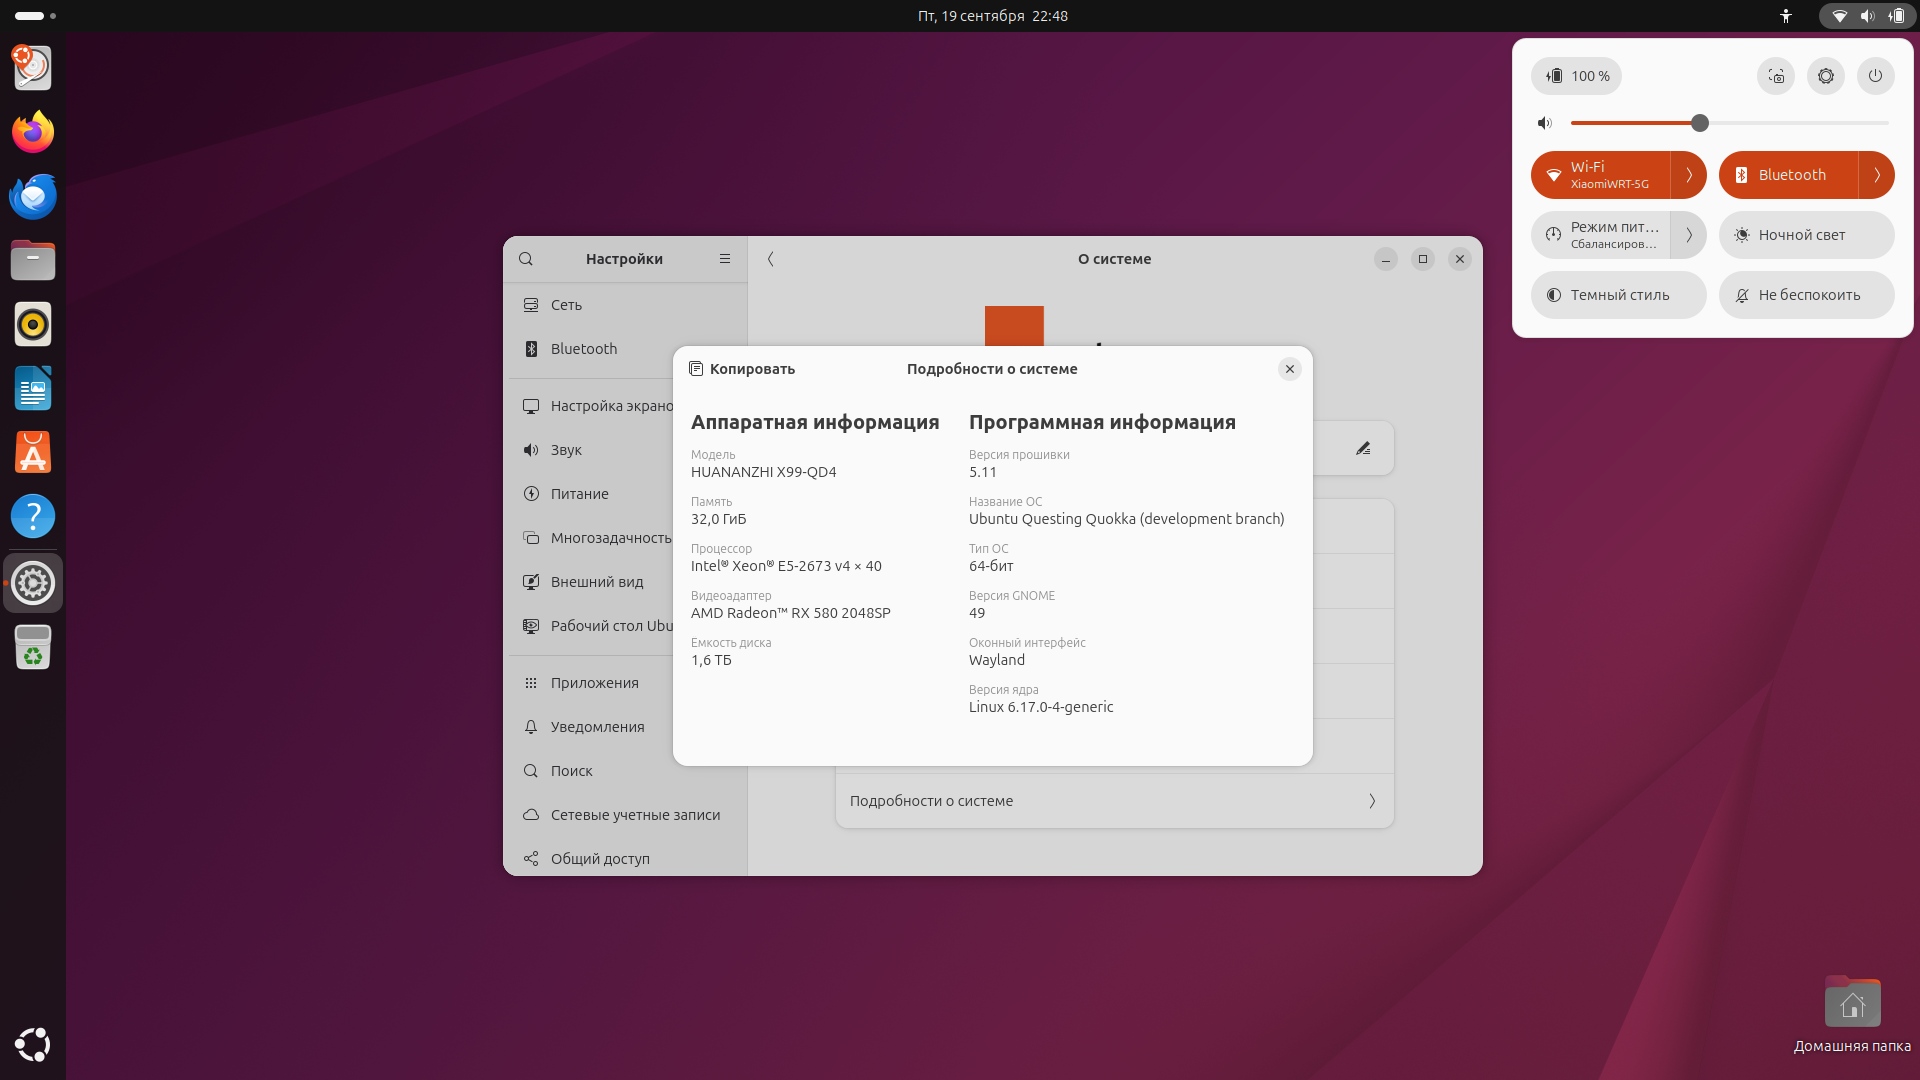Select Общий доступ in the settings sidebar
The image size is (1920, 1080).
(625, 859)
